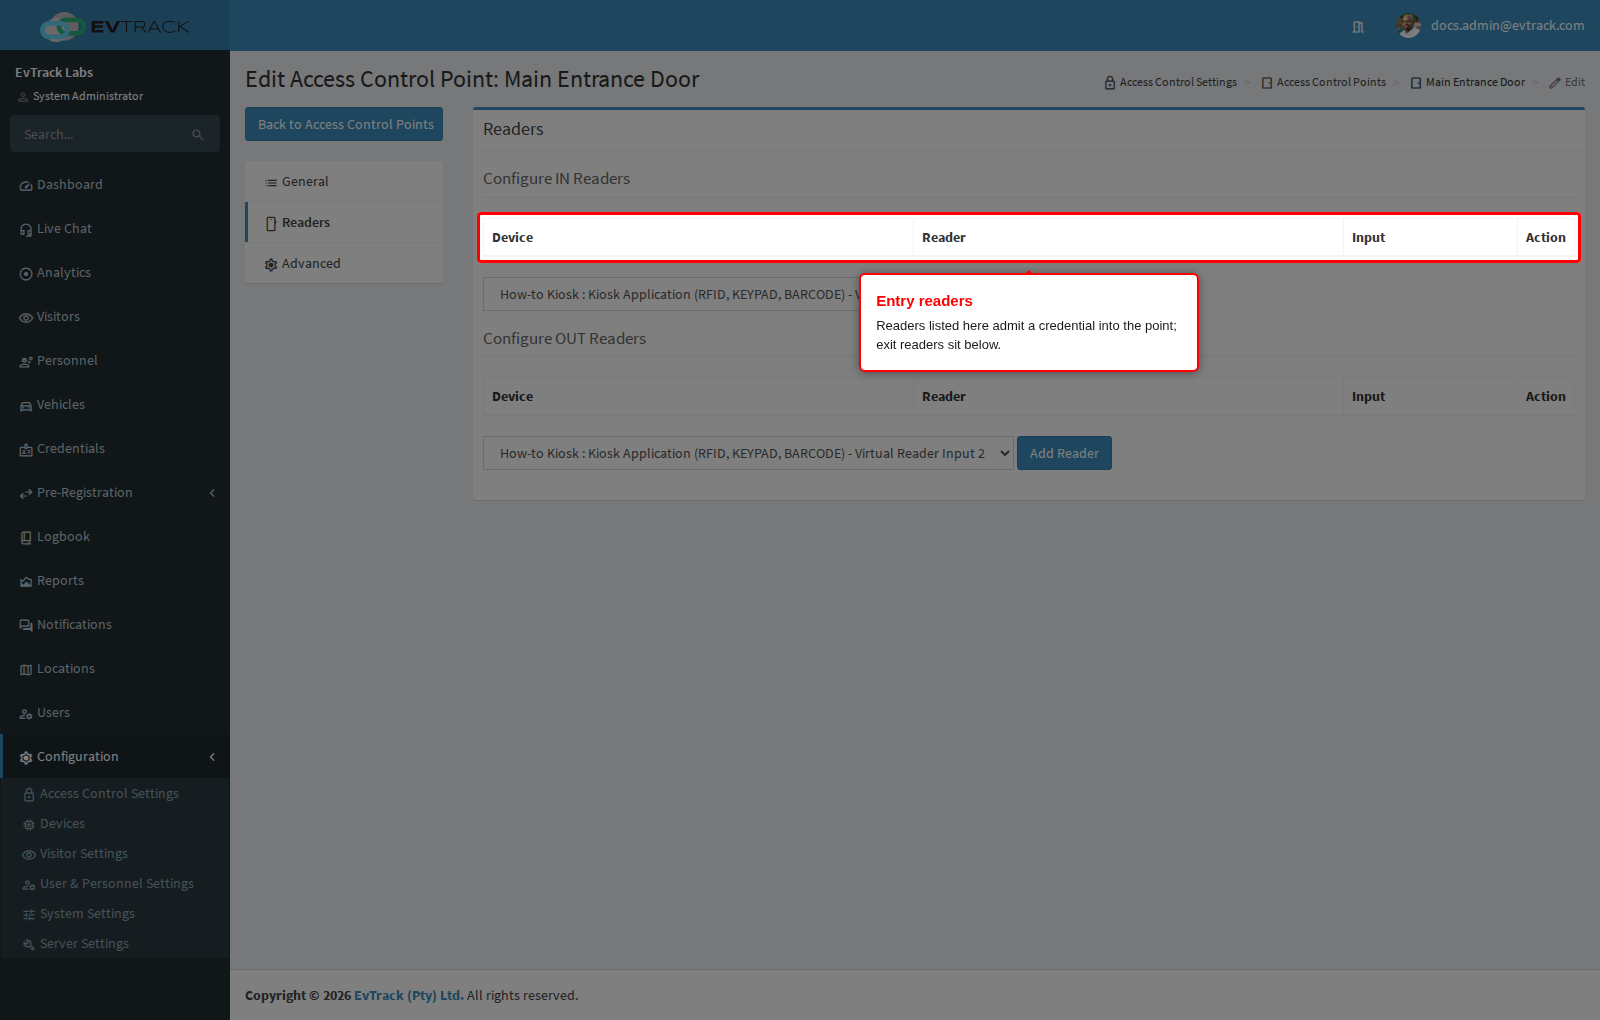1600x1020 pixels.
Task: Switch to the Advanced tab
Action: coord(344,264)
